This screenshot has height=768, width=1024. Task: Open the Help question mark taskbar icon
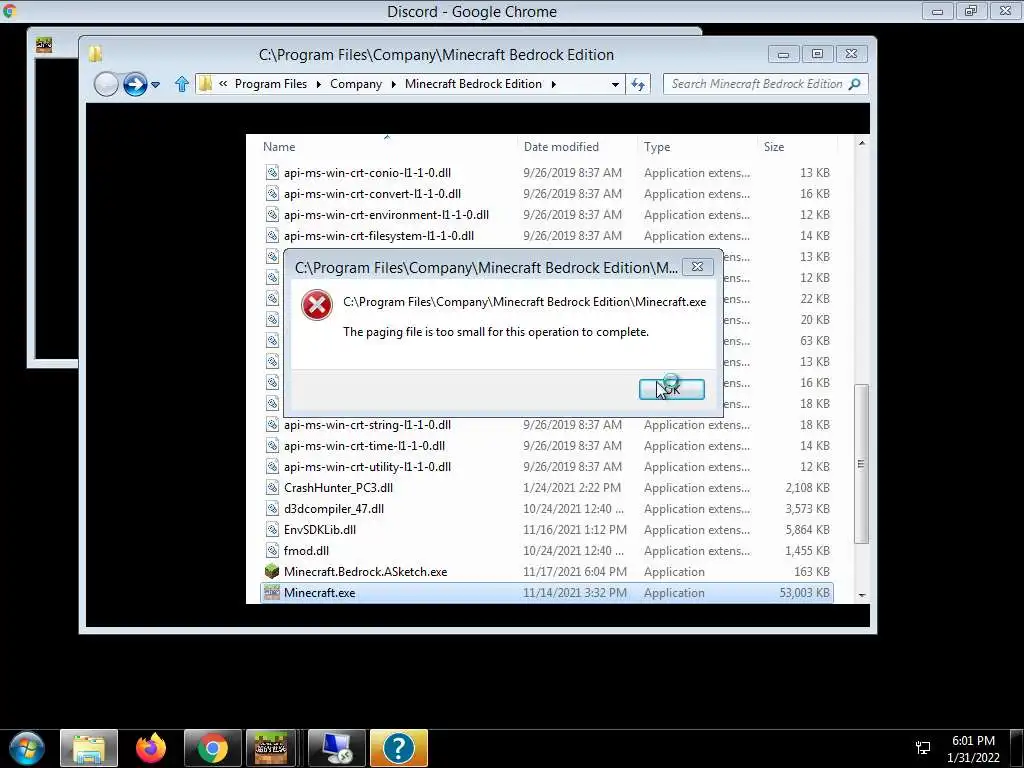click(x=399, y=748)
